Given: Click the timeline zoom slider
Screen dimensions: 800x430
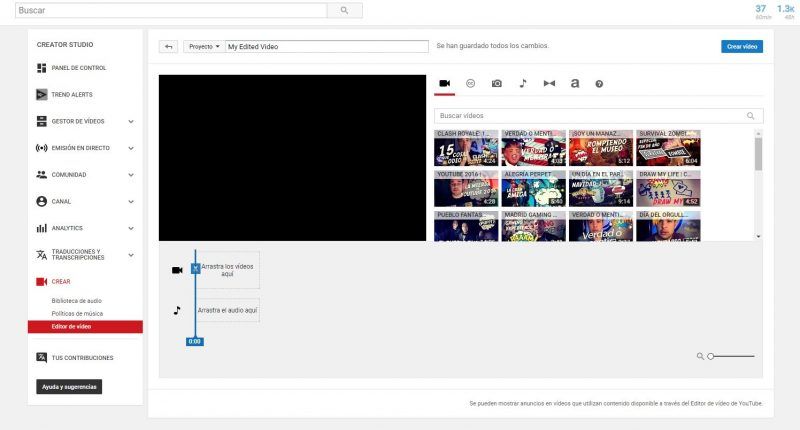Looking at the screenshot, I should coord(731,356).
